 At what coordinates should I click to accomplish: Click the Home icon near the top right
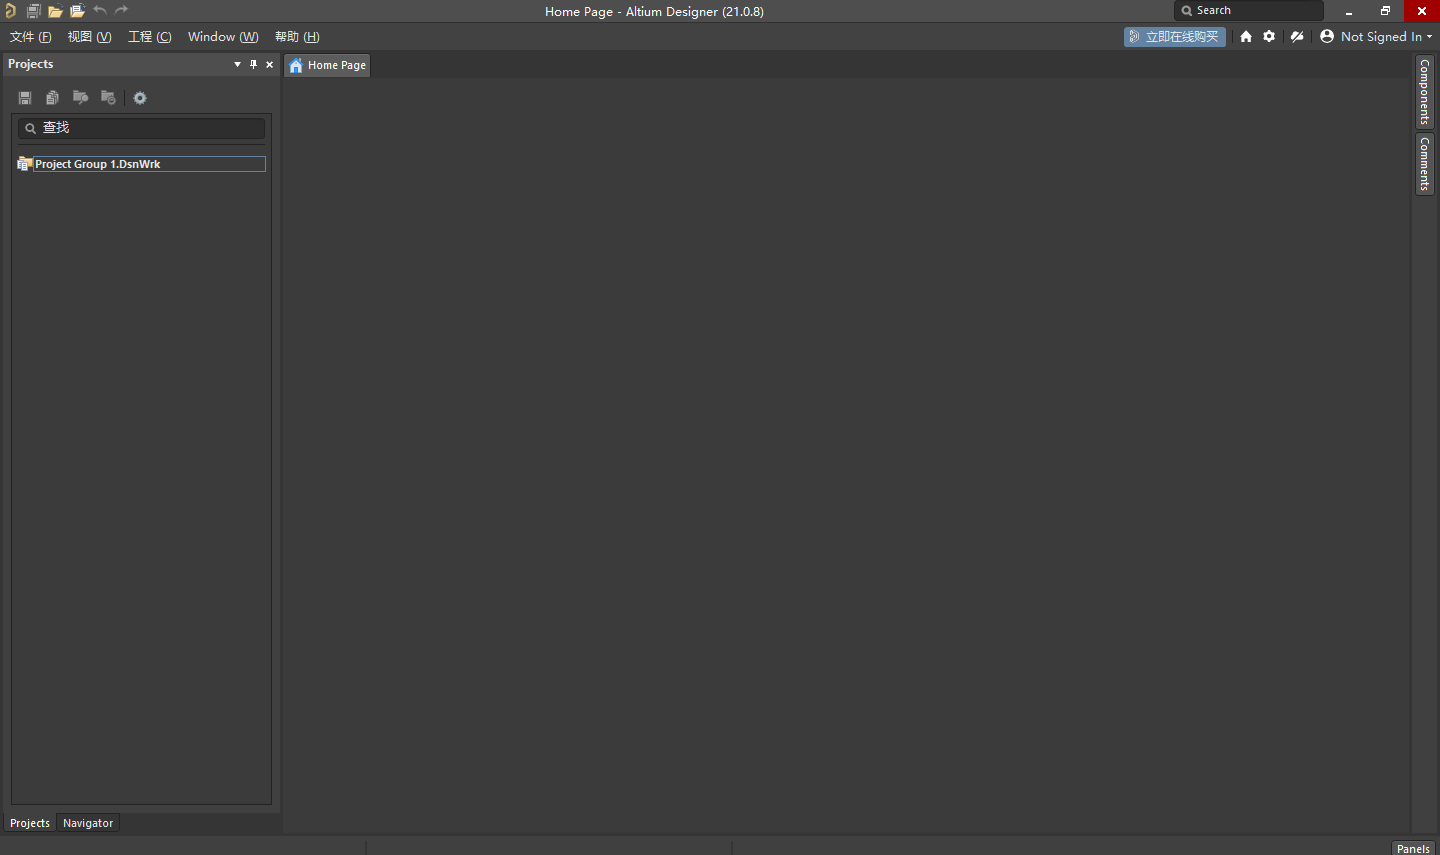pos(1245,36)
